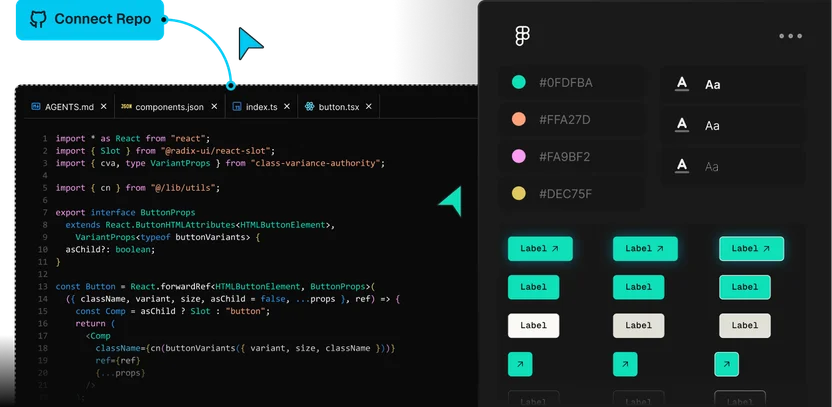Viewport: 832px width, 407px height.
Task: Click "<Comp" tag on line 17
Action: coord(98,336)
